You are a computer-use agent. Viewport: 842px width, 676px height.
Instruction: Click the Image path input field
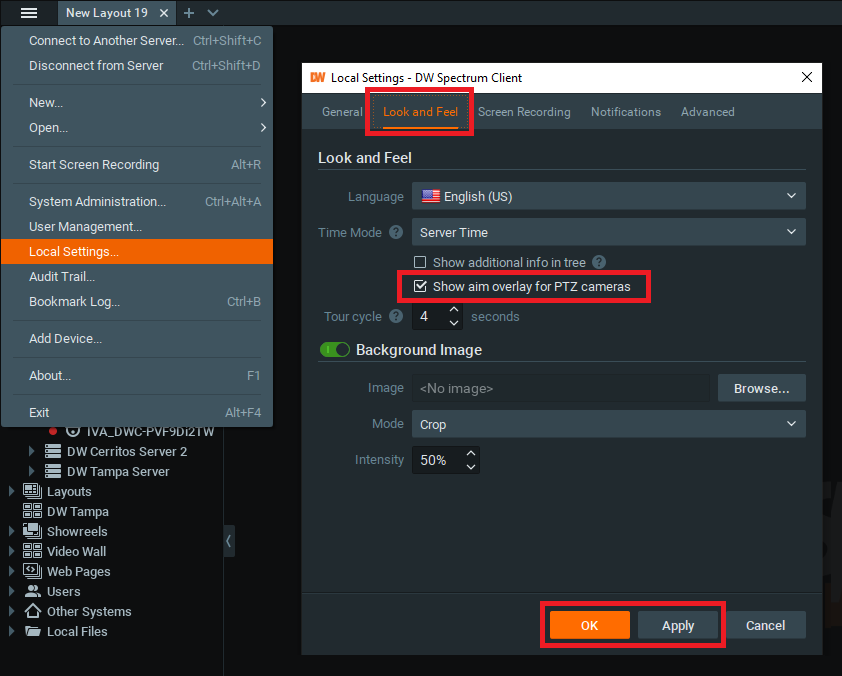[560, 388]
